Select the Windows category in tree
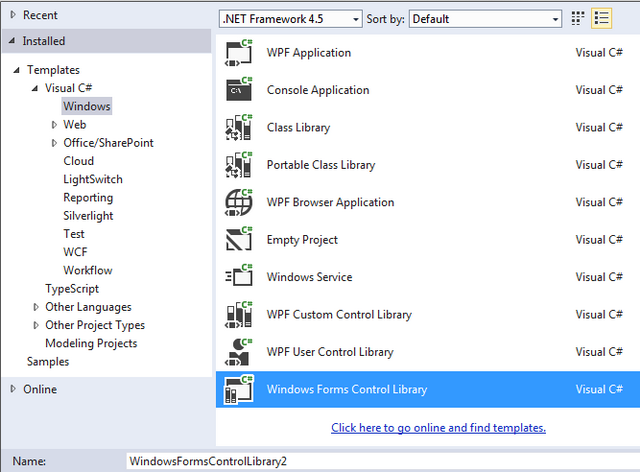The image size is (640, 472). point(87,106)
